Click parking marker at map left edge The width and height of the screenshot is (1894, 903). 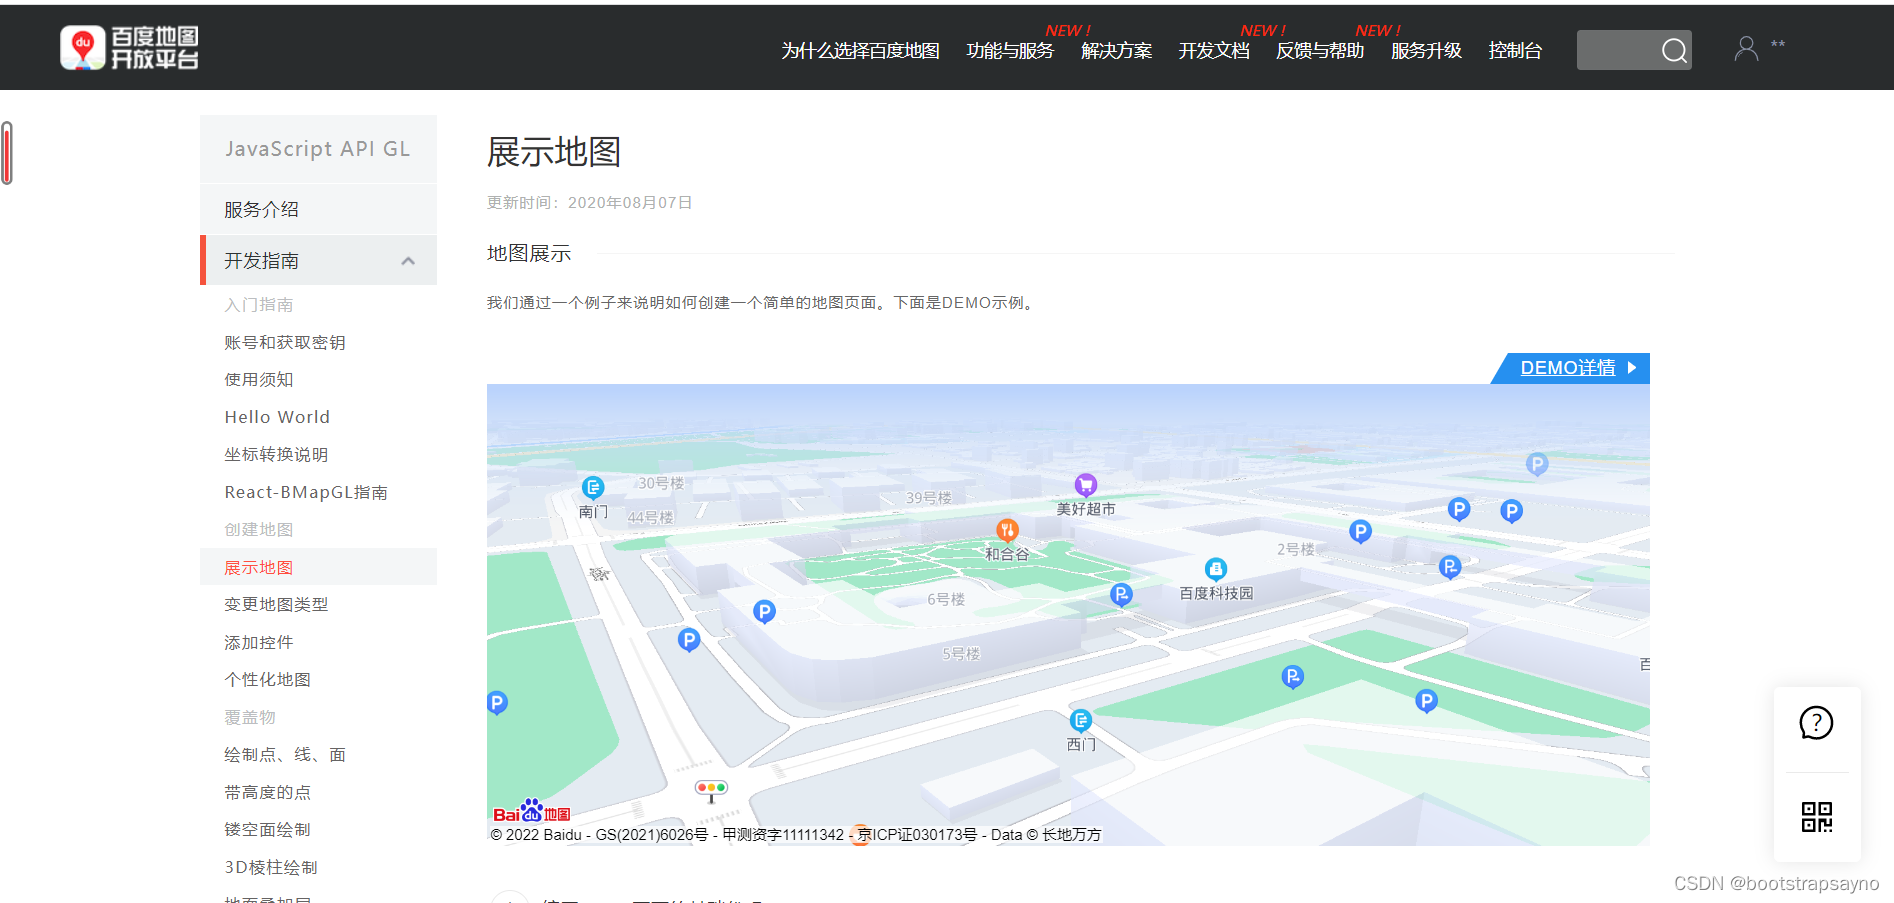click(x=497, y=703)
